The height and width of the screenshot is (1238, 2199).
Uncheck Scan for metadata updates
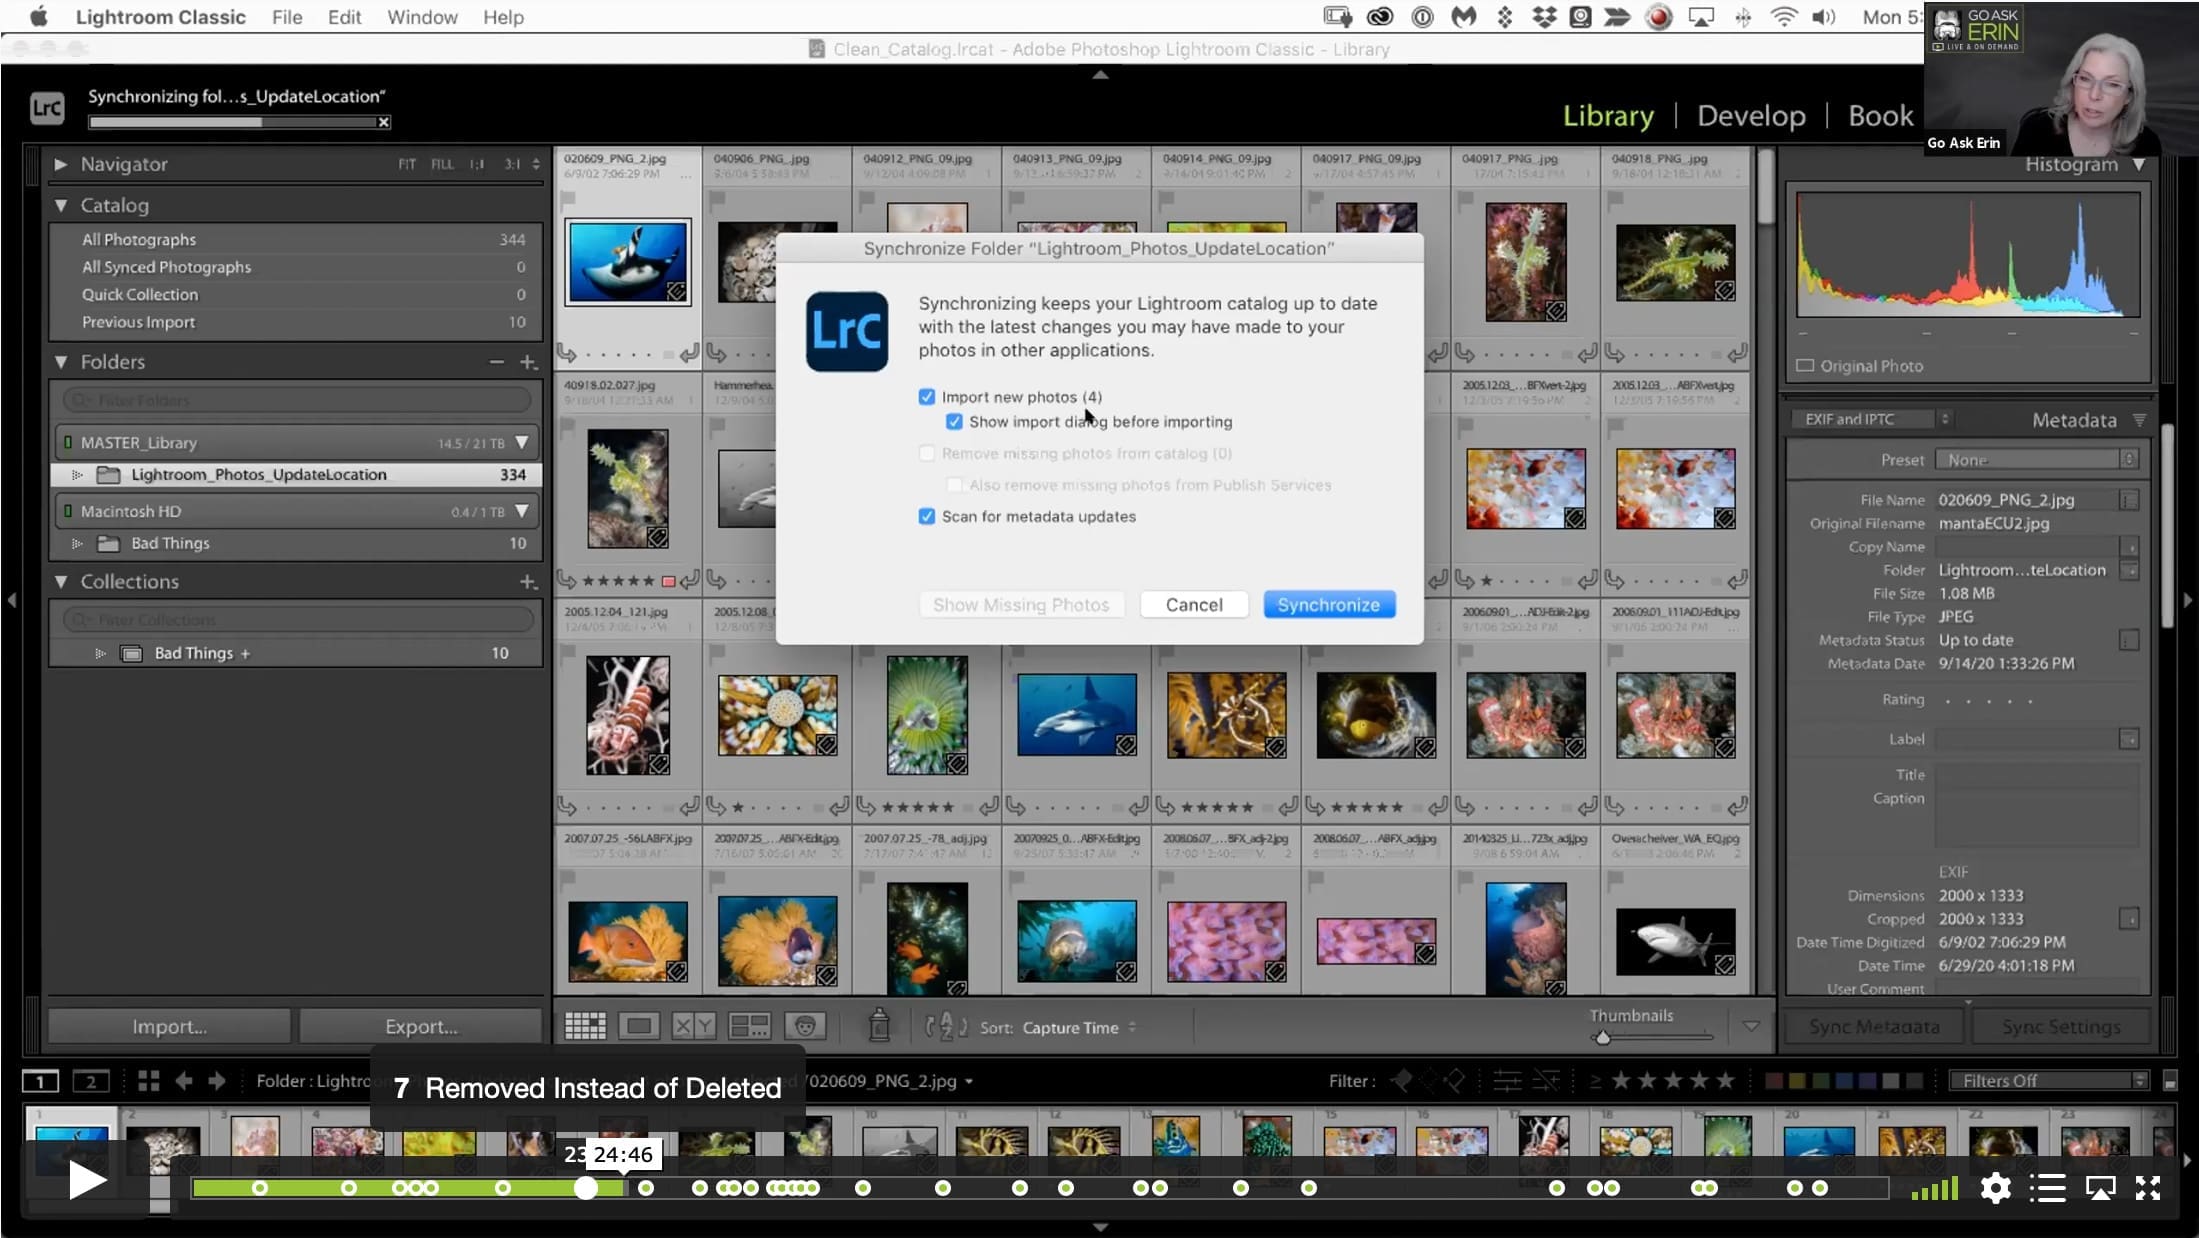pos(927,517)
